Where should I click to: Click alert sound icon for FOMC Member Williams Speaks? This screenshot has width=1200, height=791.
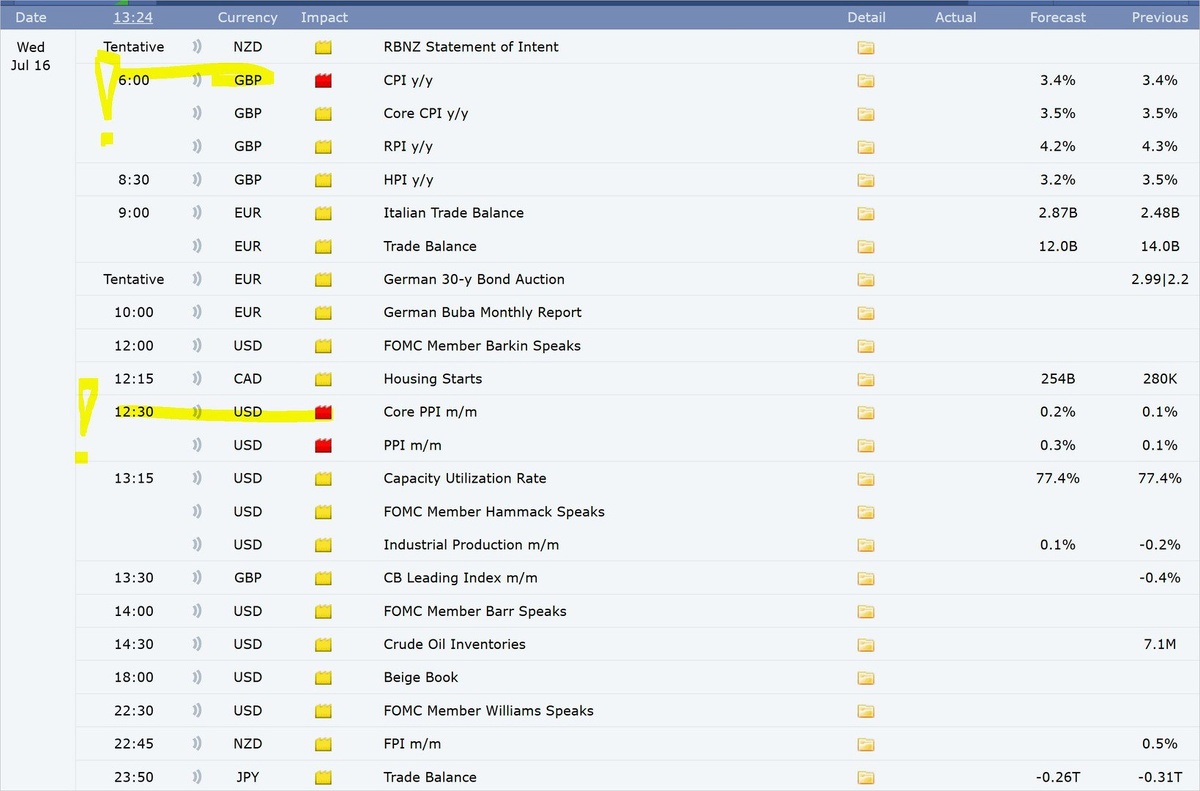click(x=197, y=711)
